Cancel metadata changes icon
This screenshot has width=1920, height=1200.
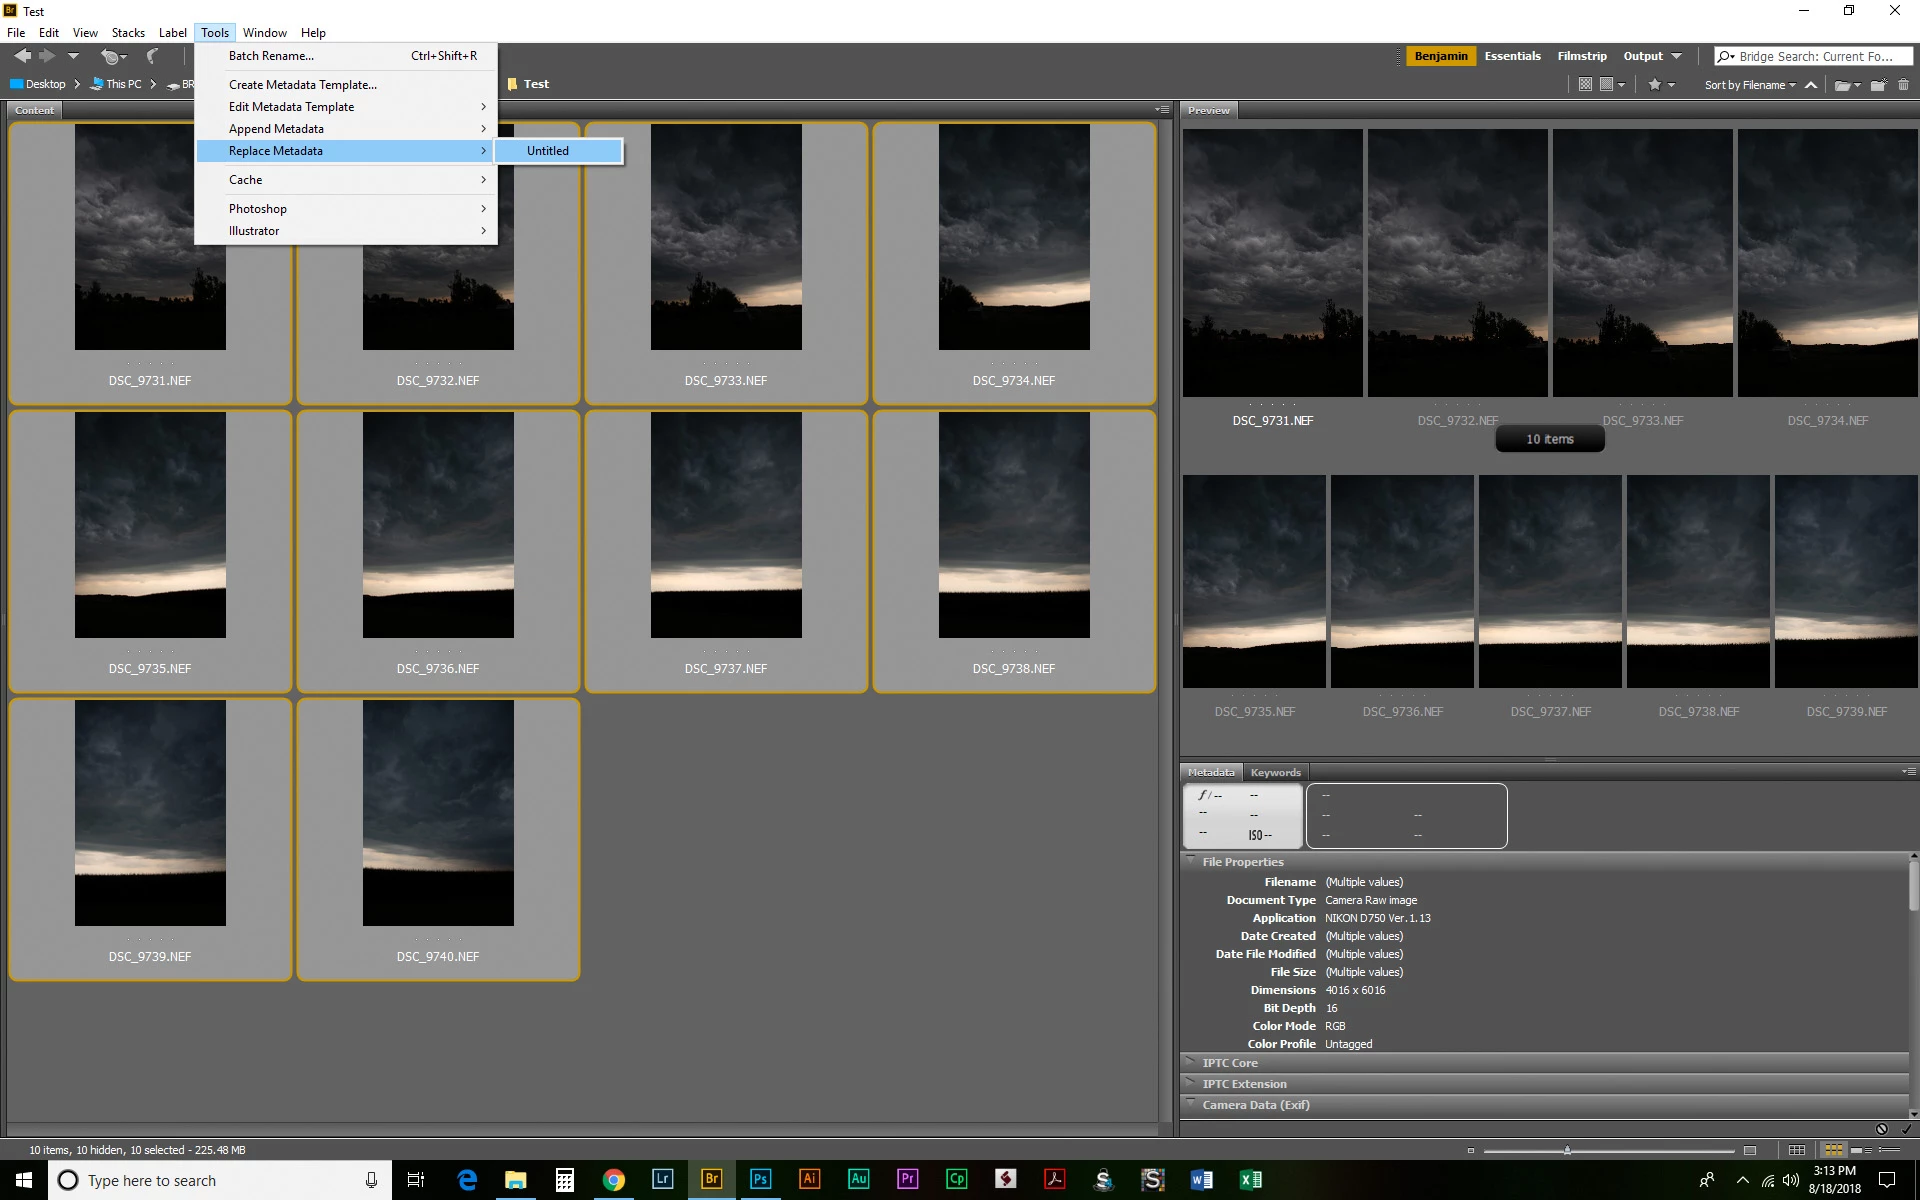pyautogui.click(x=1882, y=1129)
